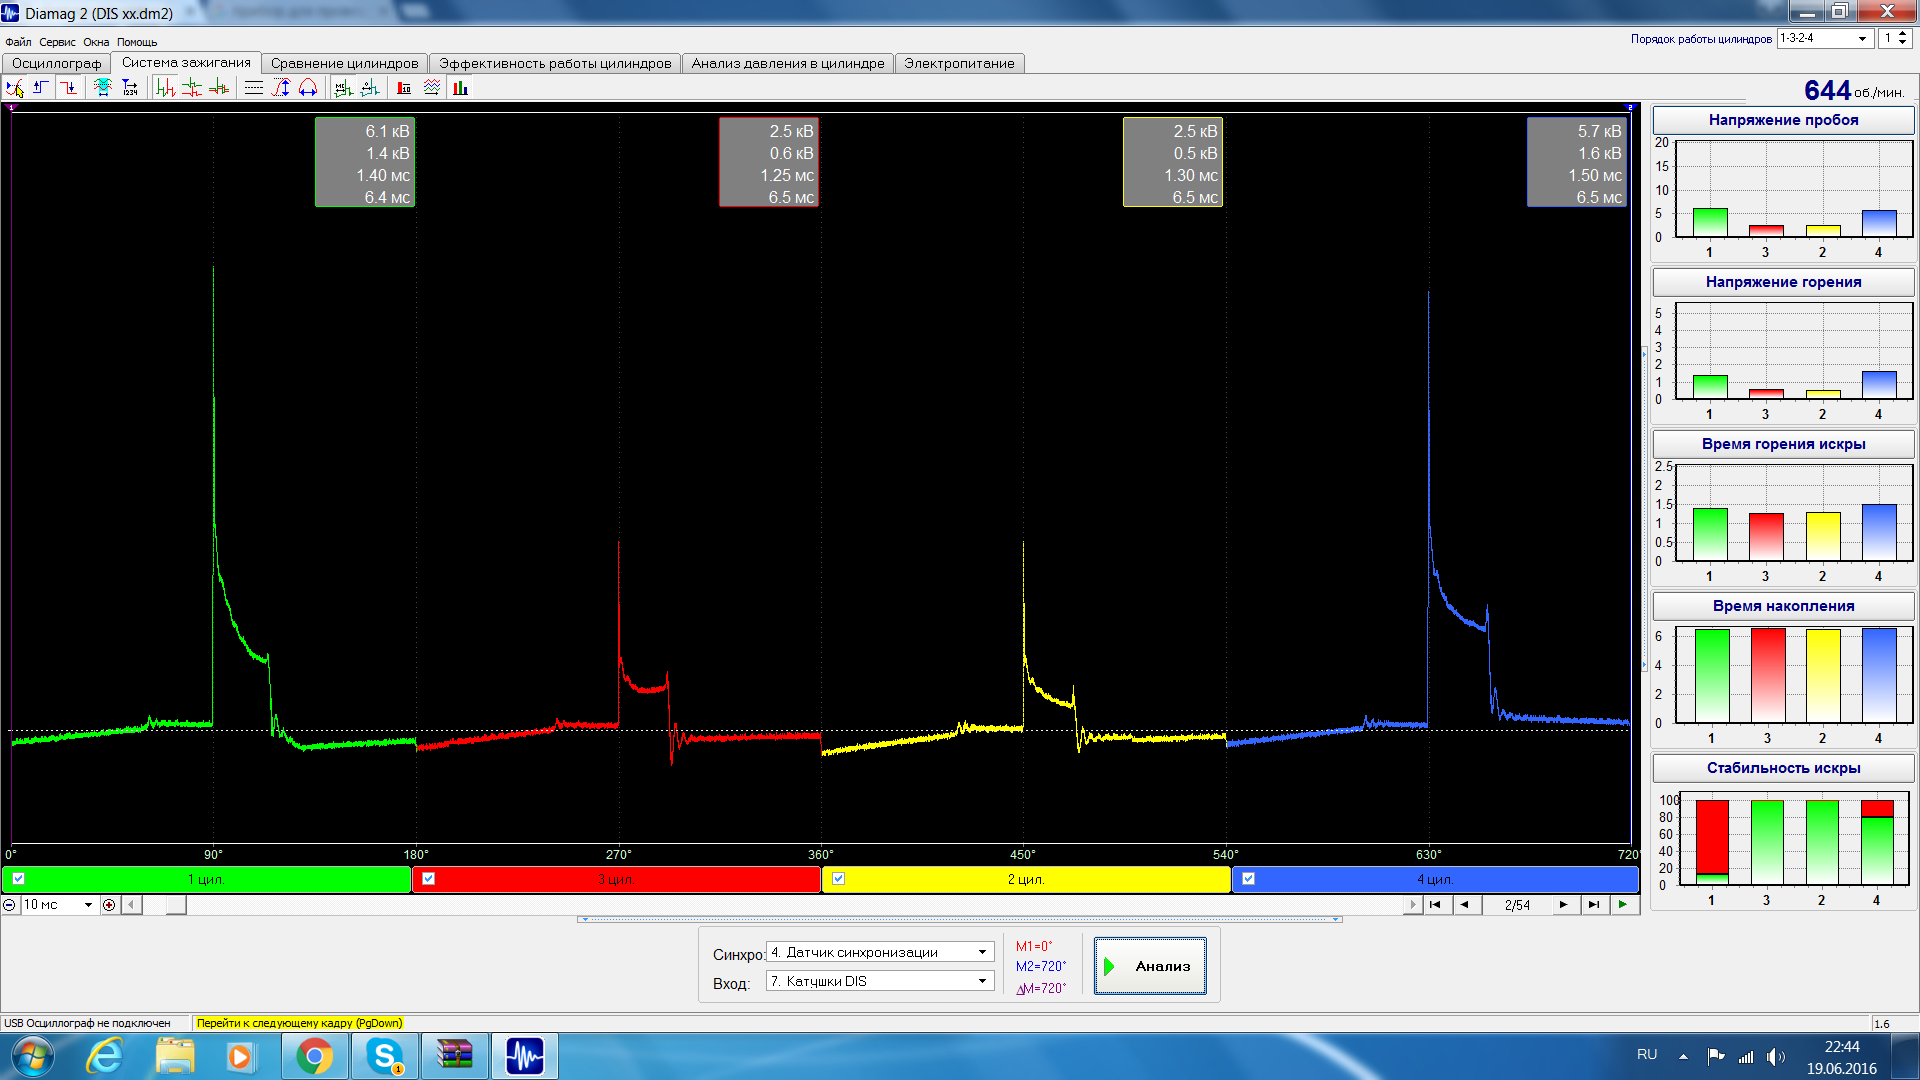Click the volume icon in system tray
Viewport: 1920px width, 1080px height.
tap(1776, 1056)
